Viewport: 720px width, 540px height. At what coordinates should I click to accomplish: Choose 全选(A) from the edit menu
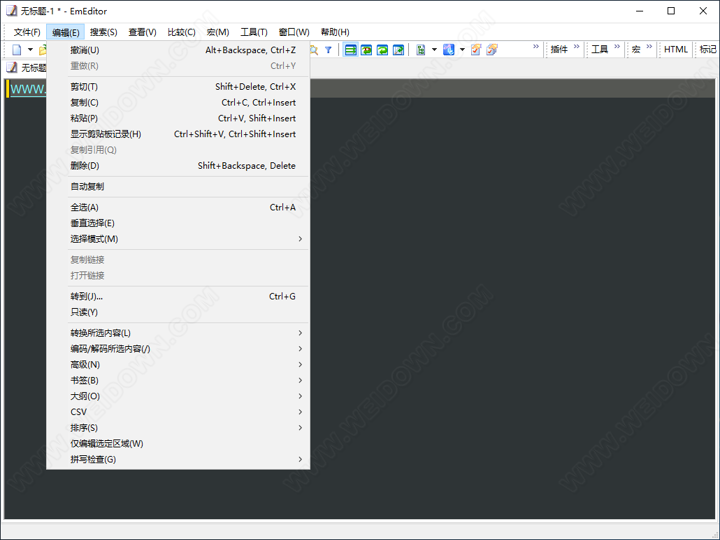coord(84,207)
